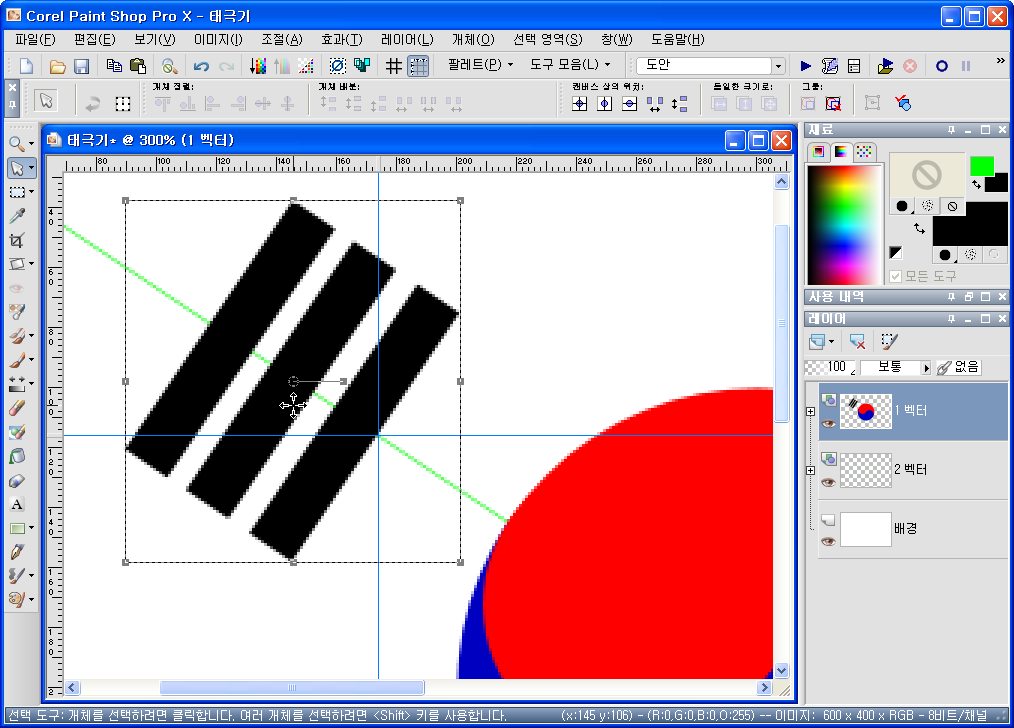Image resolution: width=1014 pixels, height=728 pixels.
Task: Click the vertical scroll down arrow
Action: (781, 670)
